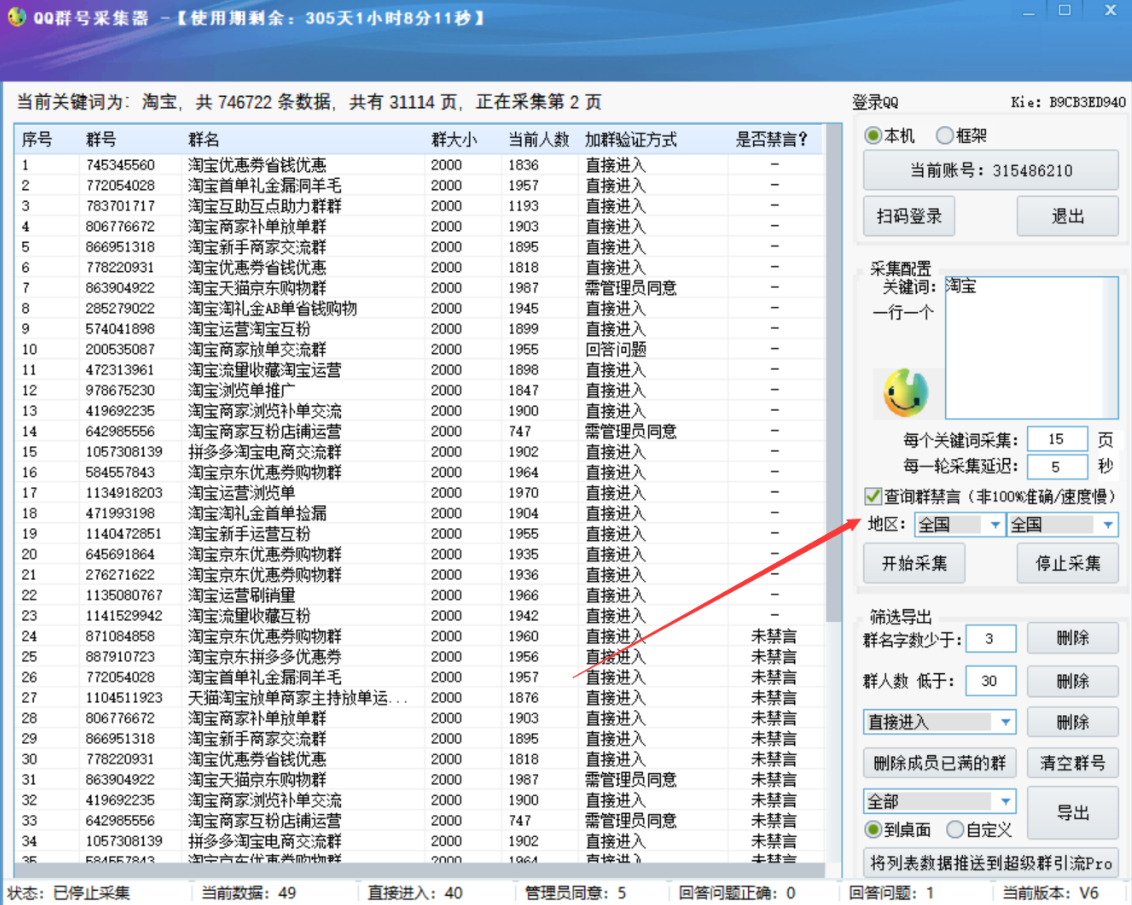This screenshot has width=1132, height=905.
Task: Click the 删除成员已满的群 button
Action: [x=939, y=763]
